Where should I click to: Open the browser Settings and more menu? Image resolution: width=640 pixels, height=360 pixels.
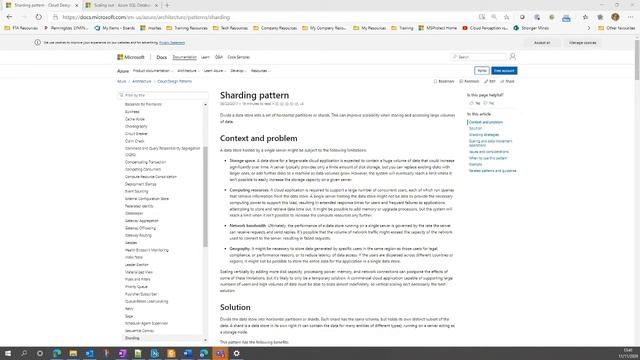[631, 17]
